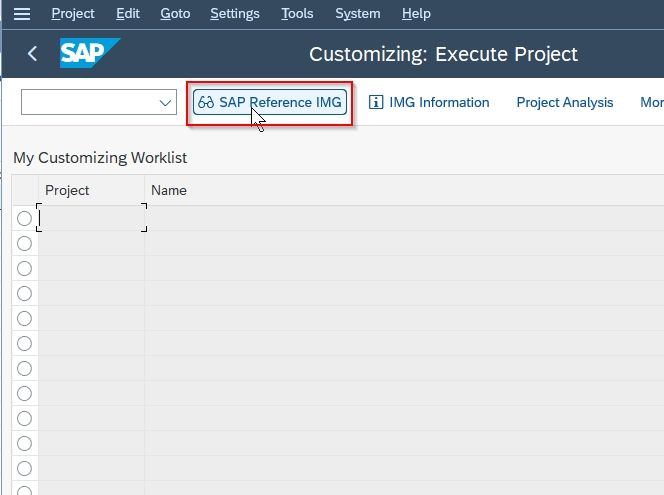Click the Project column header
664x495 pixels.
coord(91,191)
